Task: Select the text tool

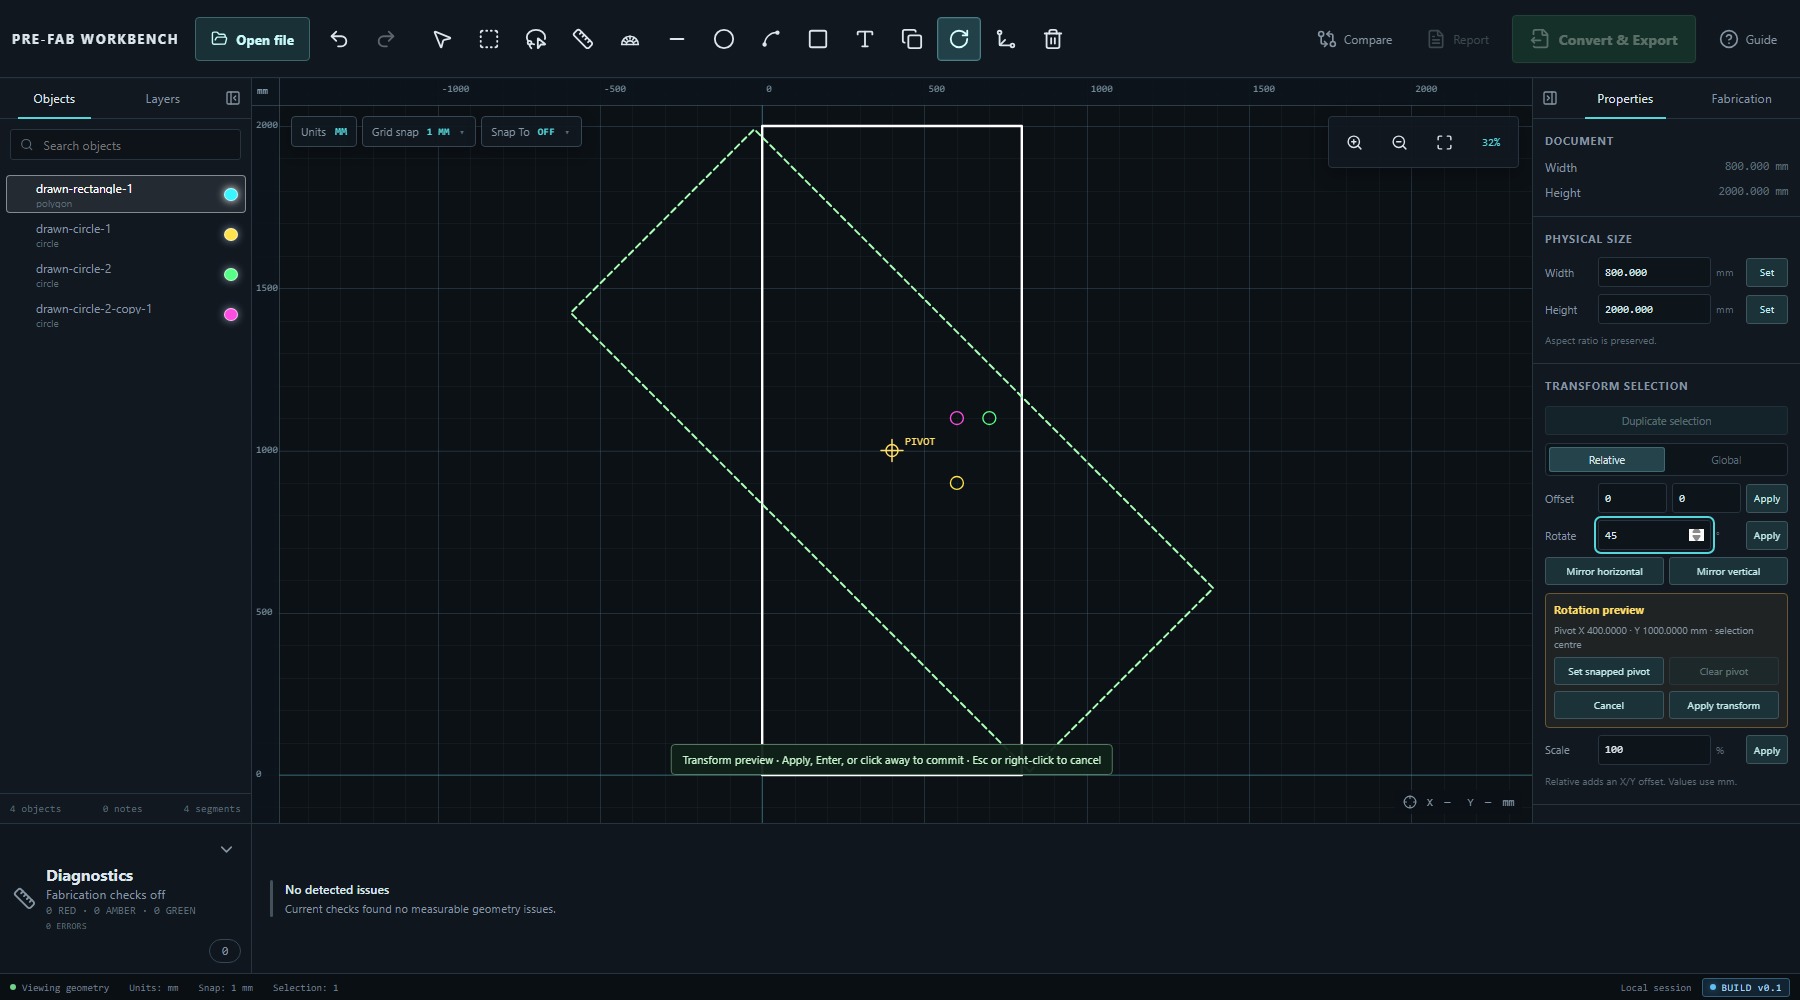Action: pos(865,39)
